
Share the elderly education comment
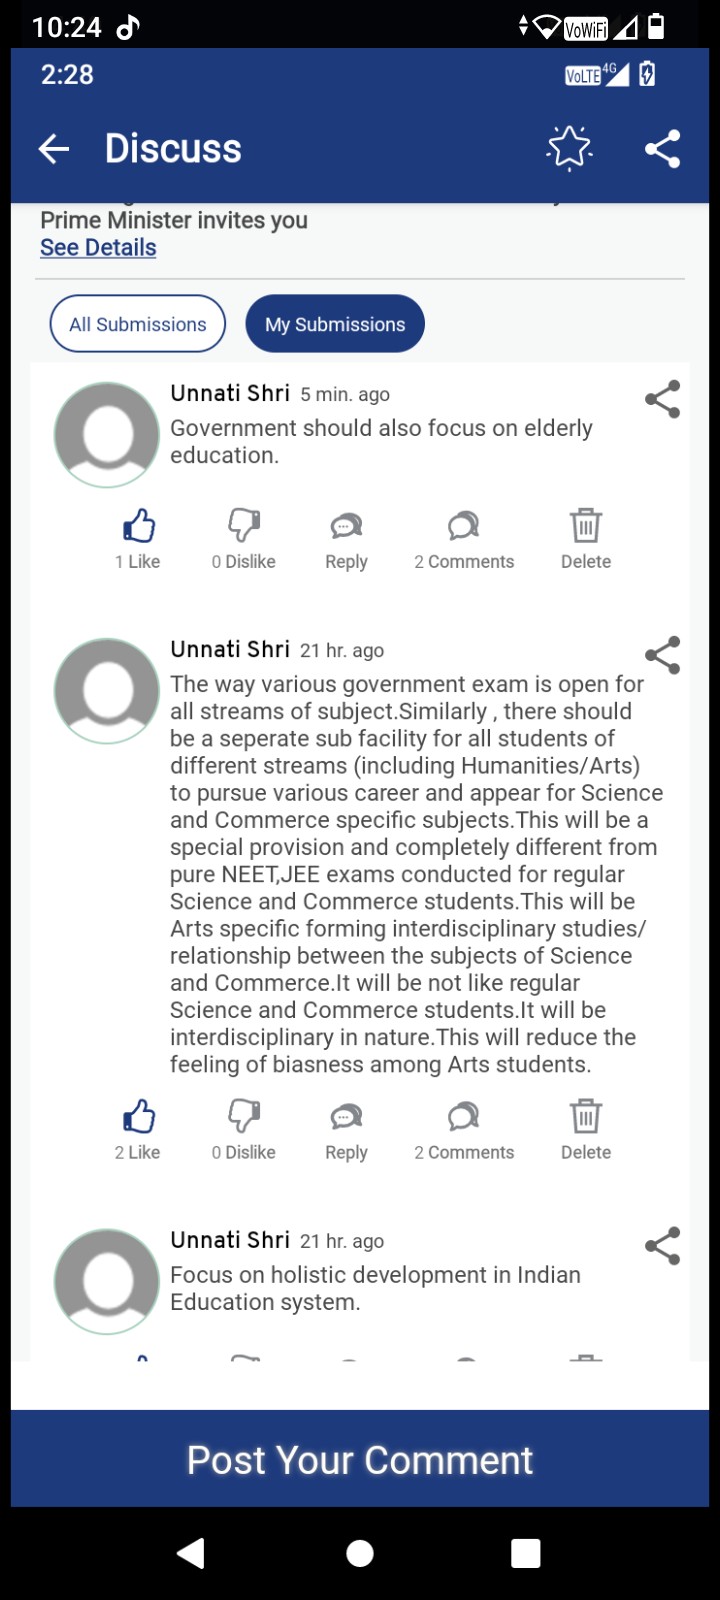click(x=662, y=399)
